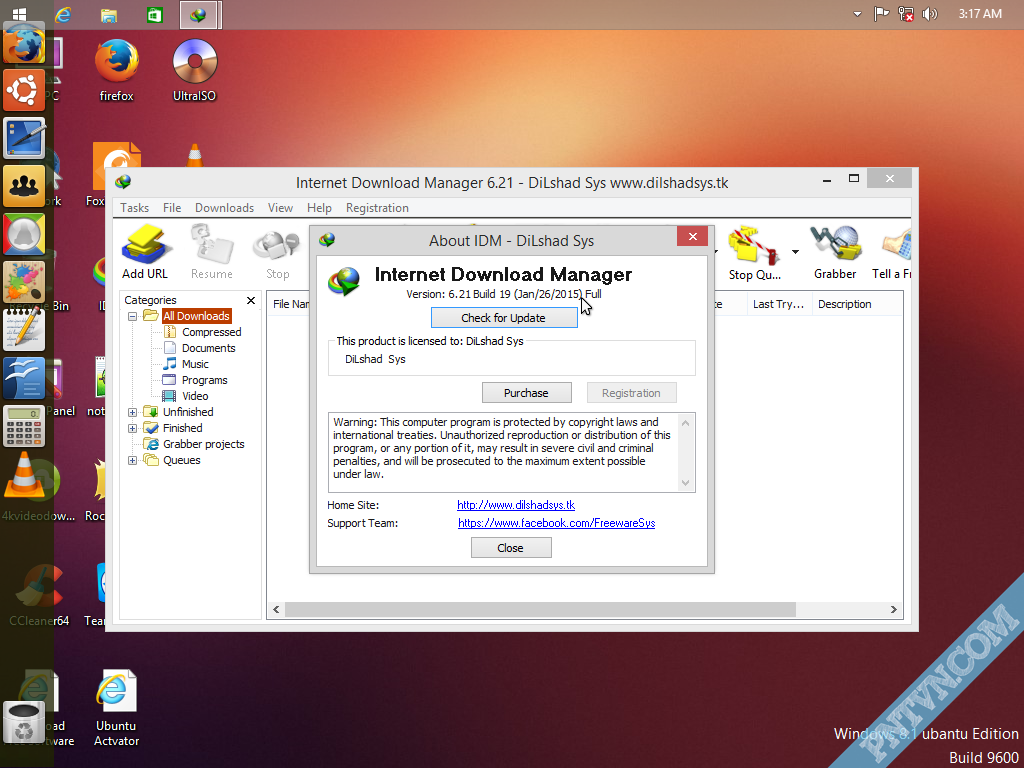Select the Grabber projects item
1024x768 pixels.
point(204,444)
